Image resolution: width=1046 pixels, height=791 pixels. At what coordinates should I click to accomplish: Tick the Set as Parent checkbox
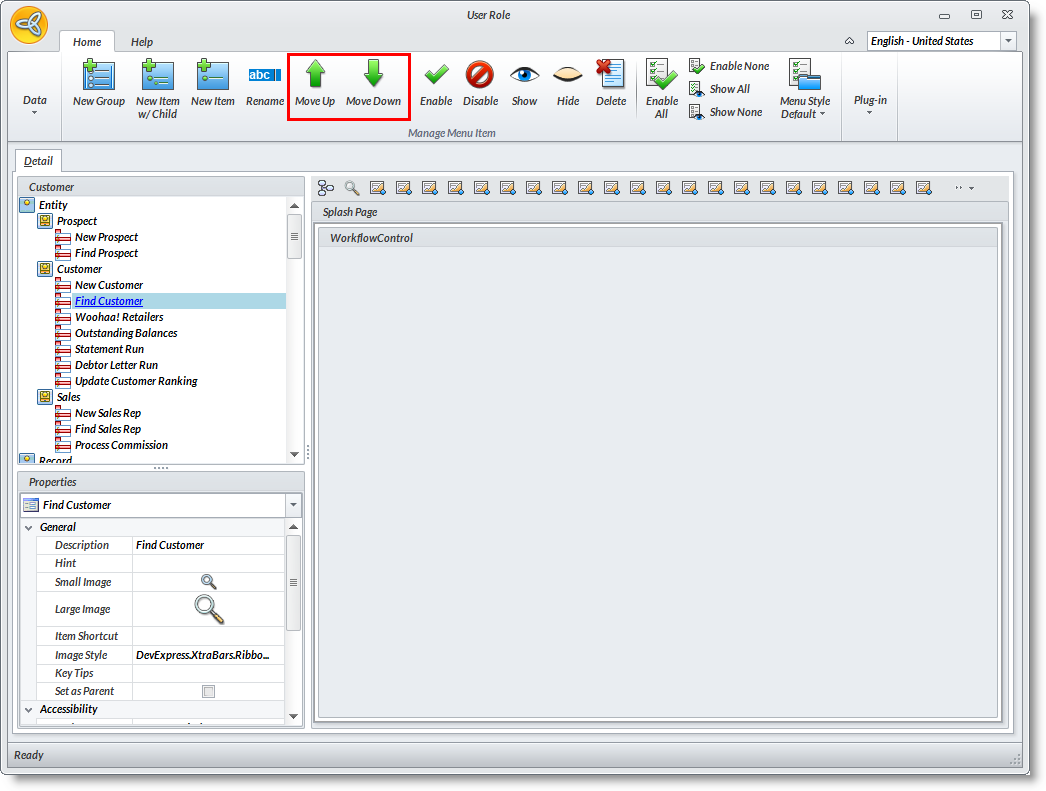[208, 691]
